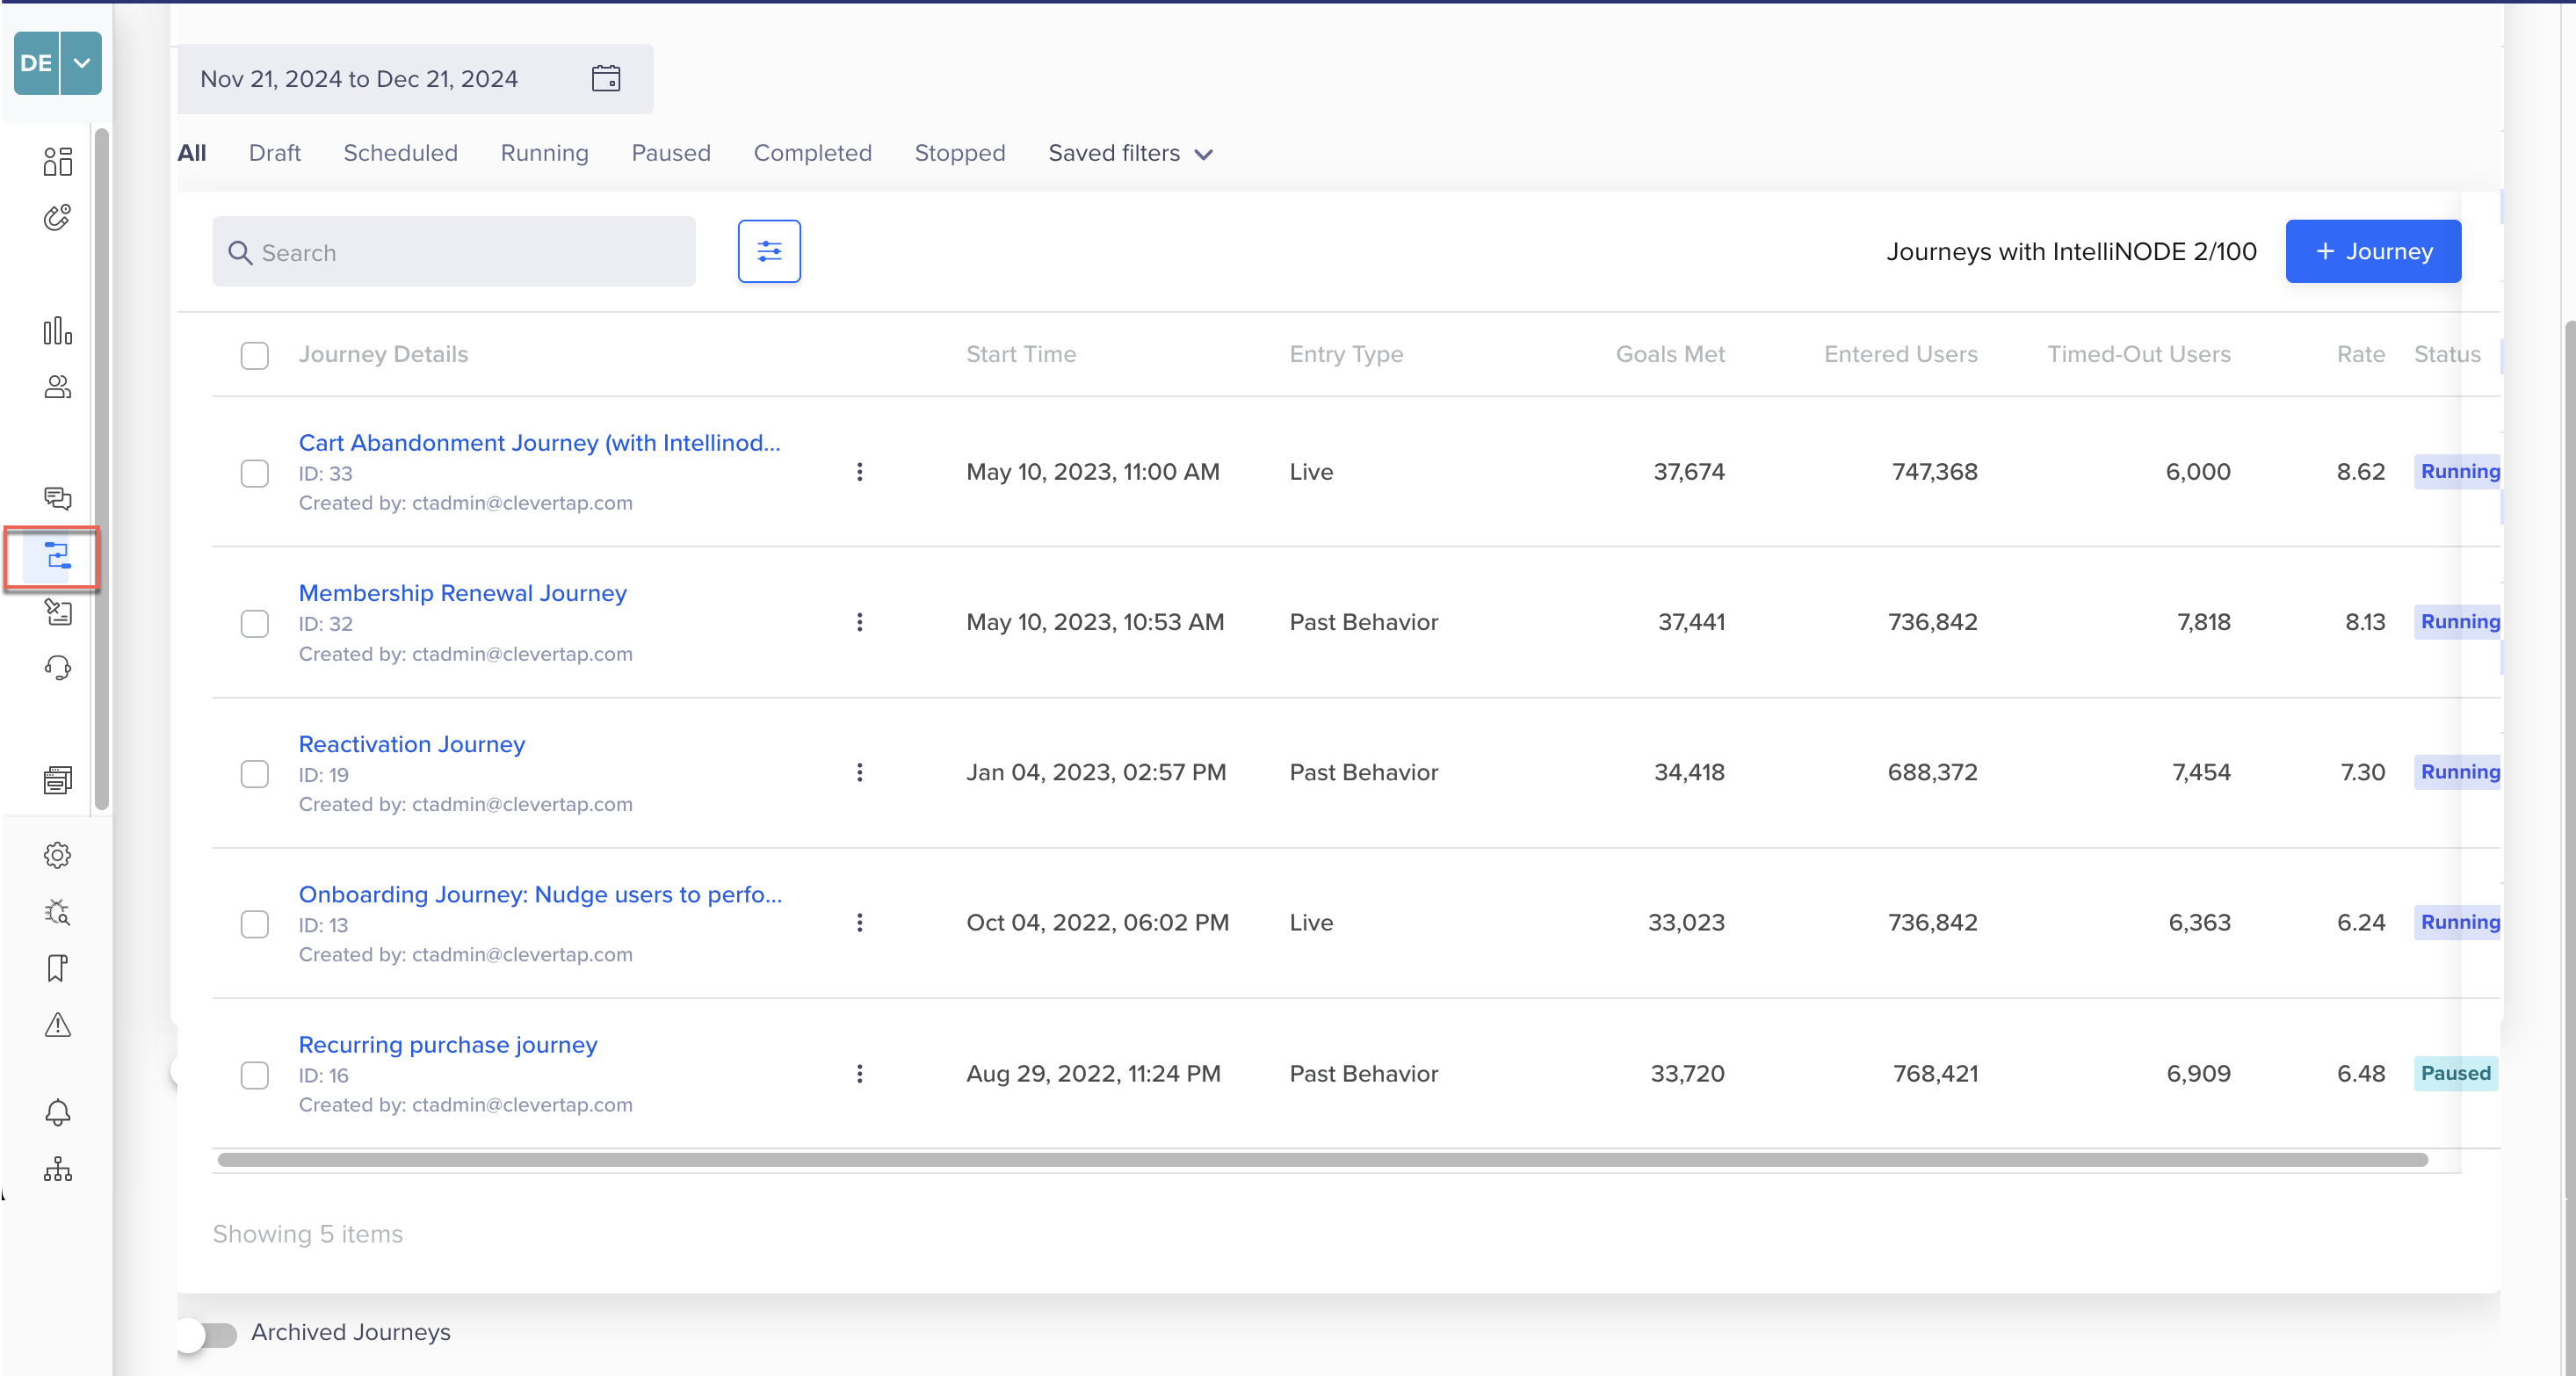This screenshot has width=2576, height=1376.
Task: Switch to the Stopped tab
Action: 960,153
